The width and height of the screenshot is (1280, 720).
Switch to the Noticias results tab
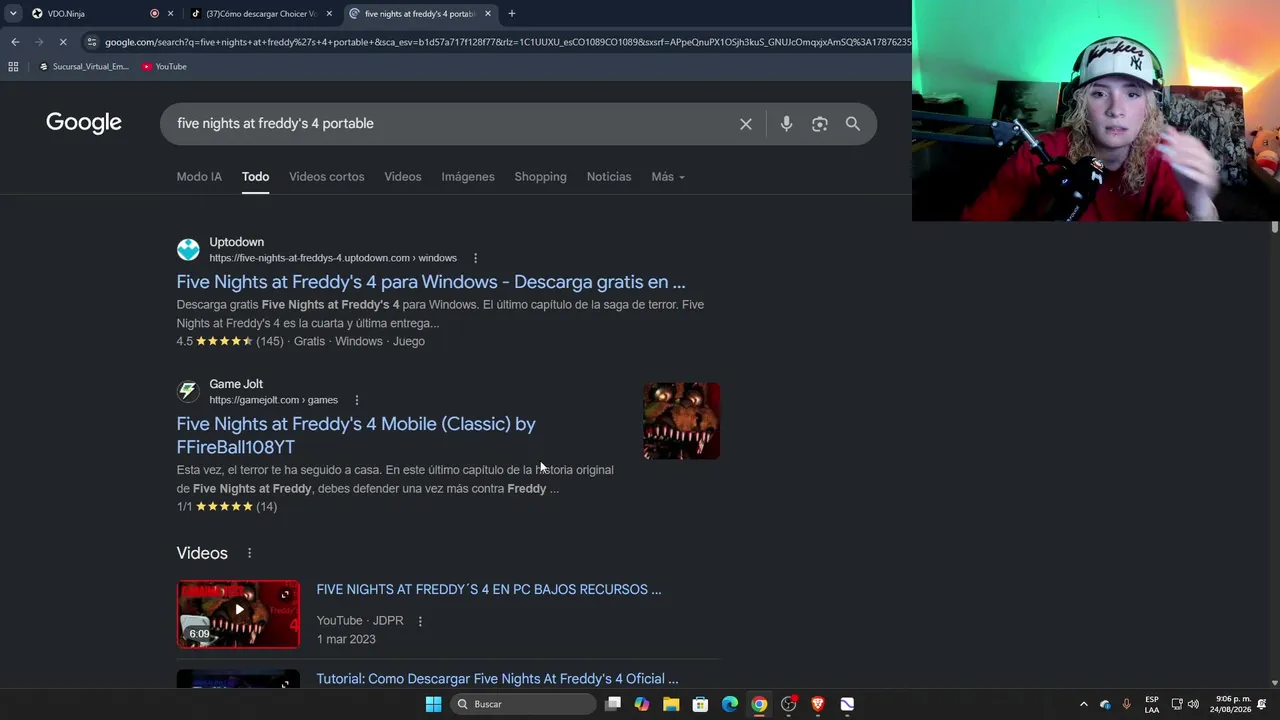(609, 177)
